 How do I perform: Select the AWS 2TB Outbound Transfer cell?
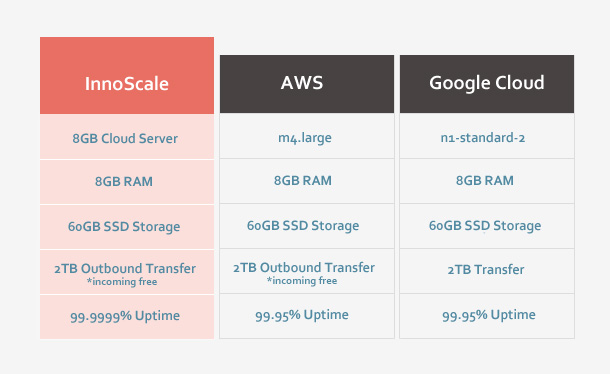pos(307,271)
